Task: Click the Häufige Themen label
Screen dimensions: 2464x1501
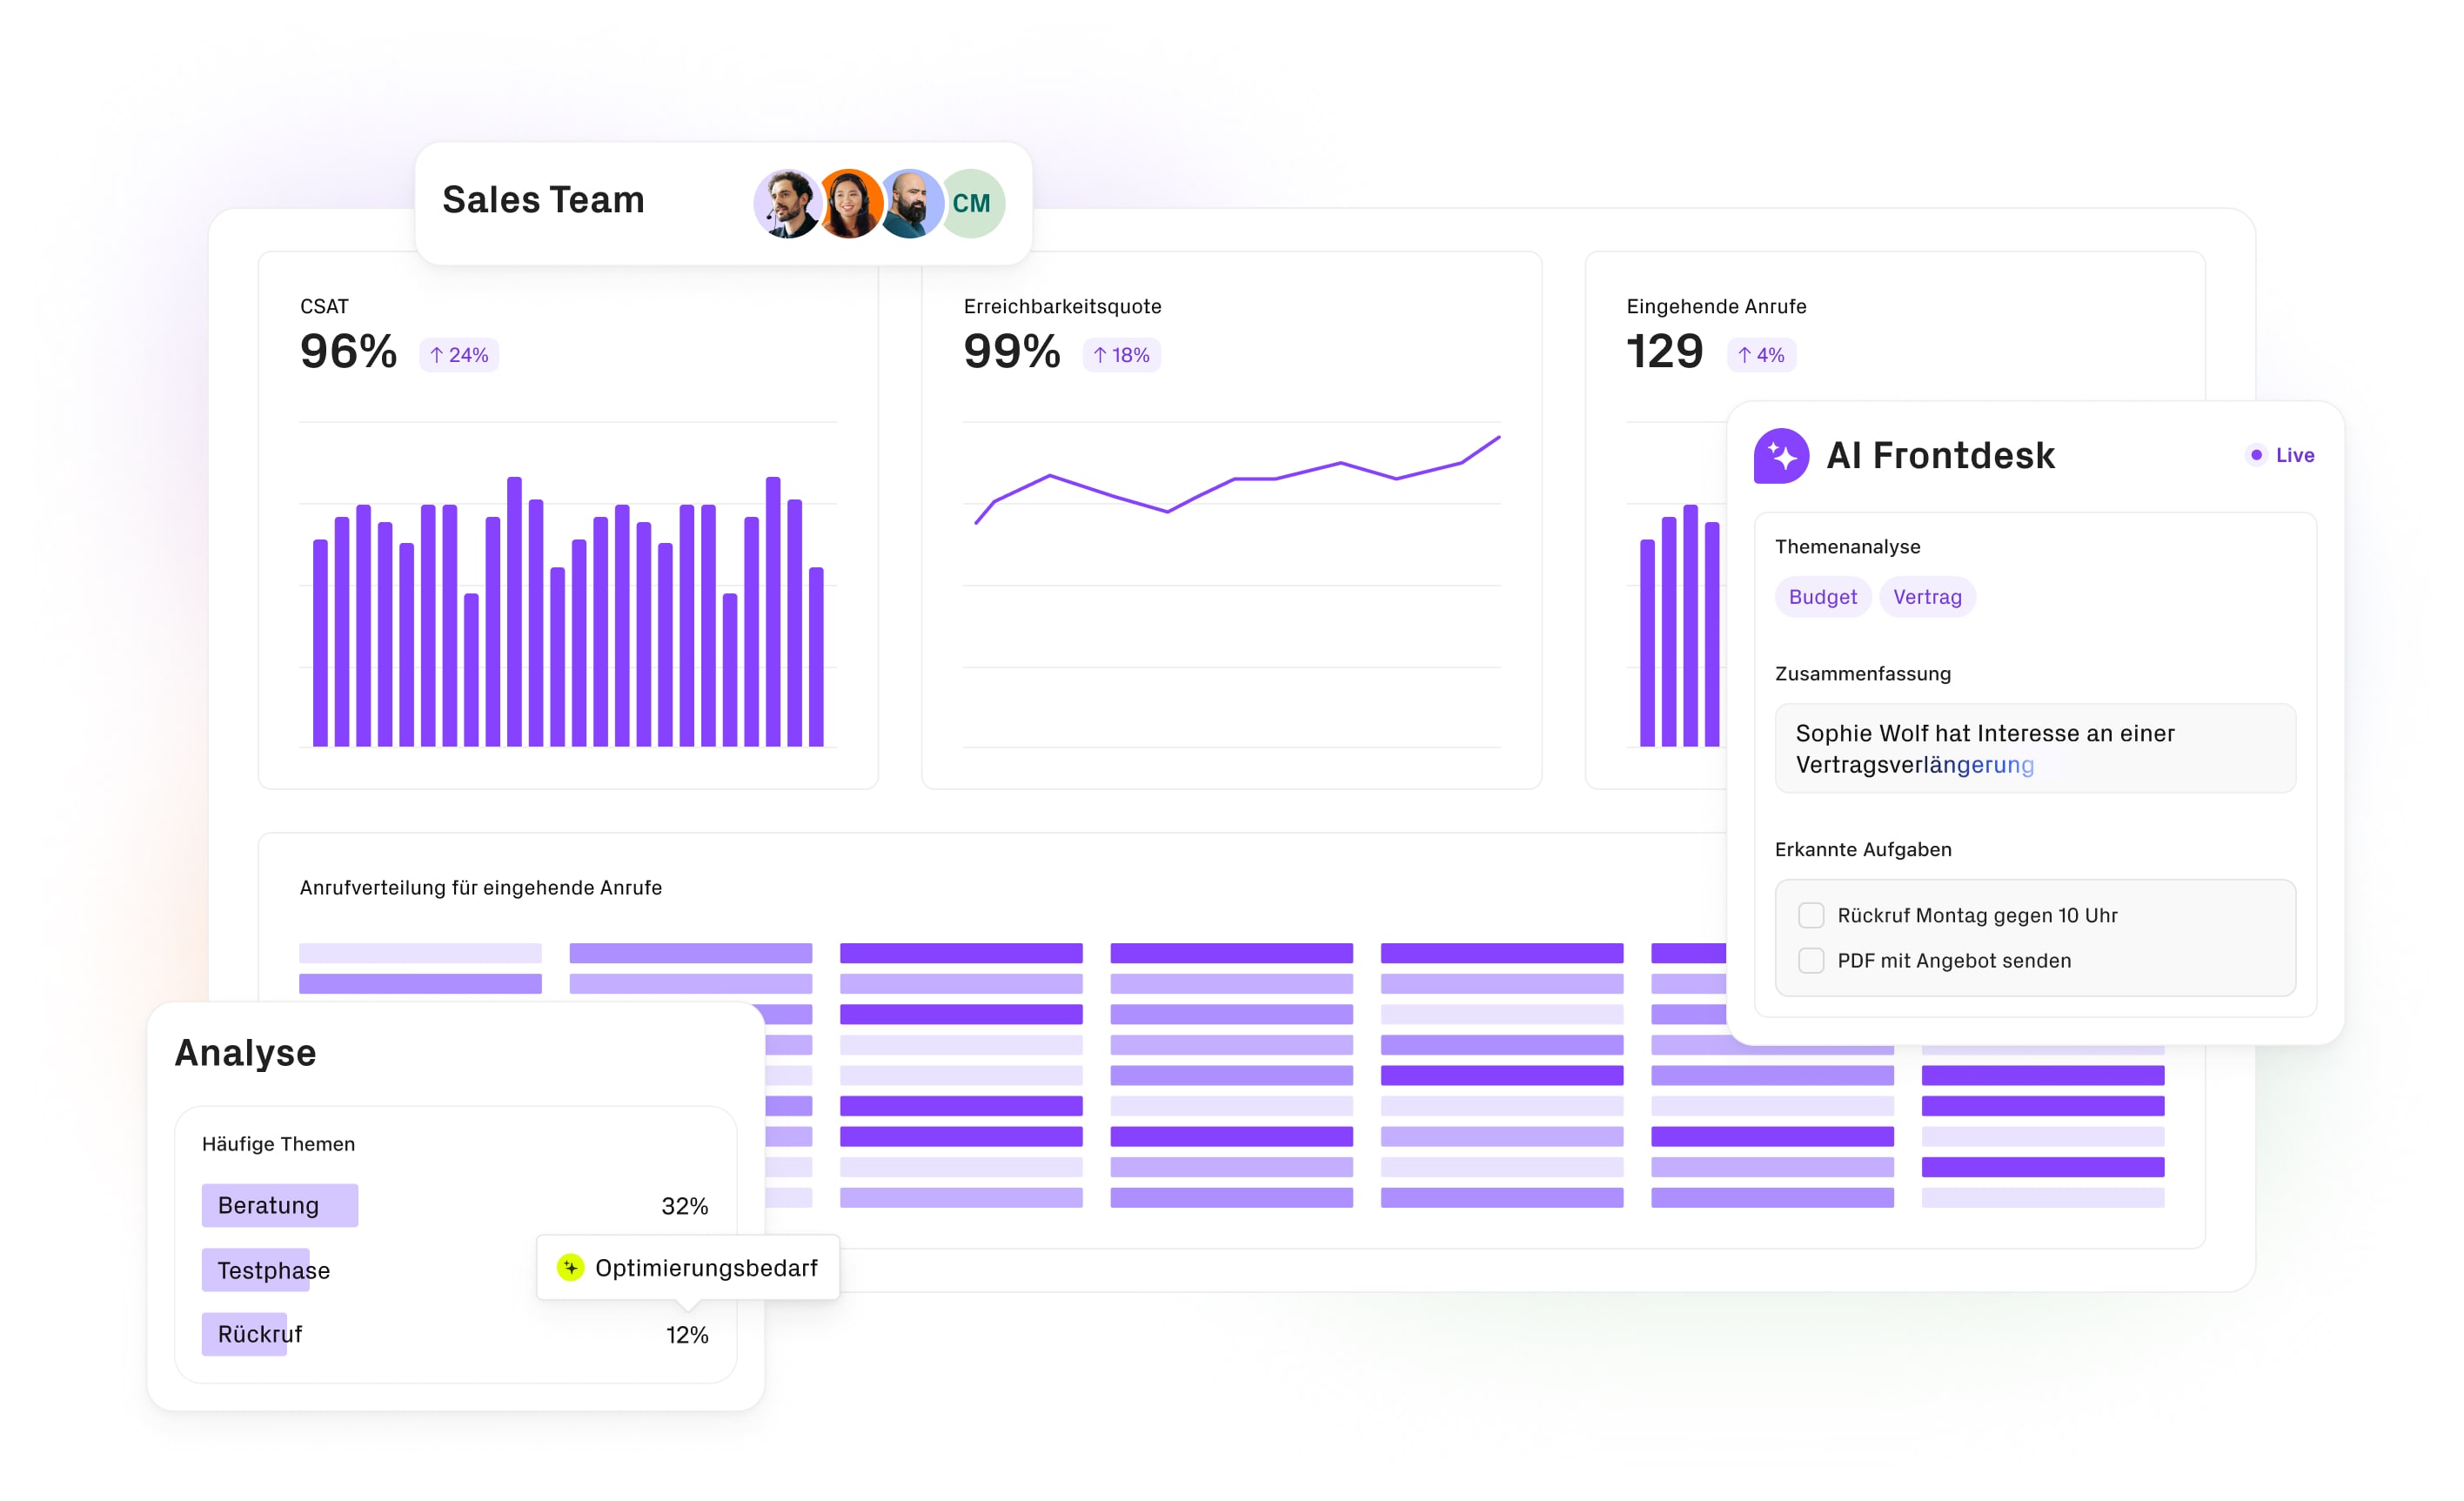Action: pyautogui.click(x=278, y=1144)
